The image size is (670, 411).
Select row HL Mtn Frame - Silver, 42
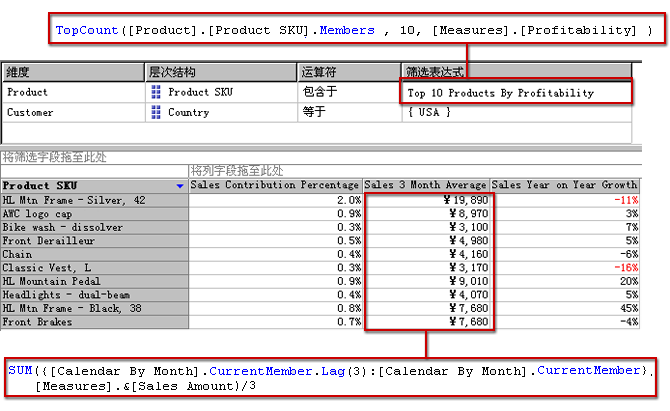[x=94, y=200]
